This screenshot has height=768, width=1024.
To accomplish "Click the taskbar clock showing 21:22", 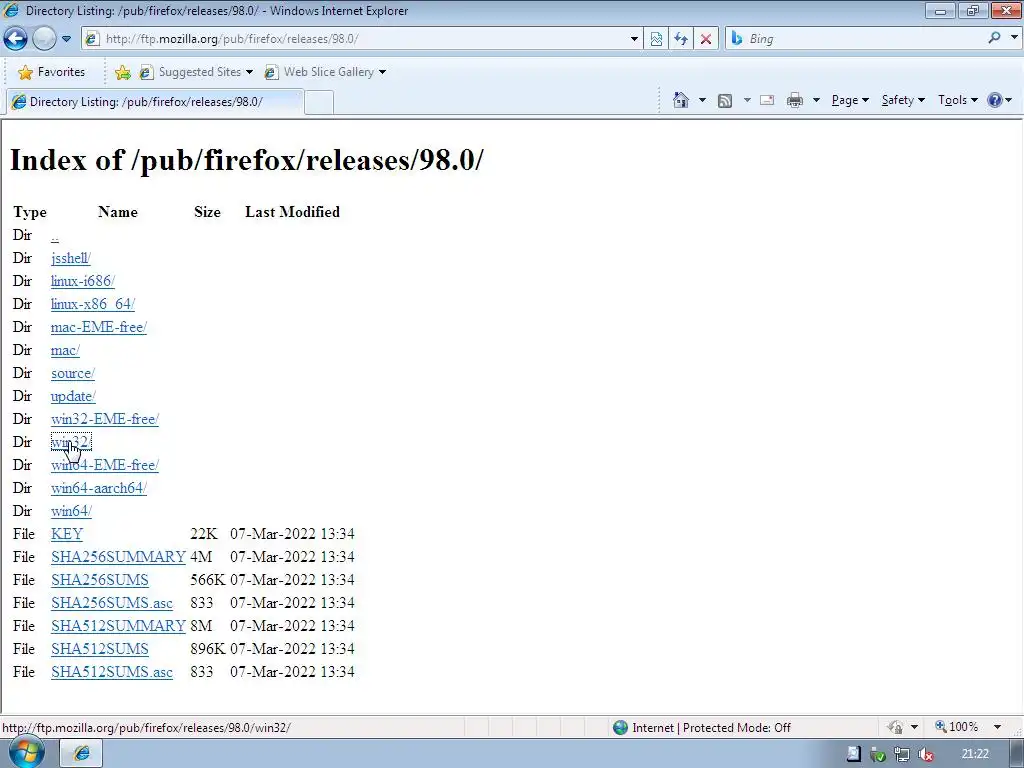I will [975, 754].
